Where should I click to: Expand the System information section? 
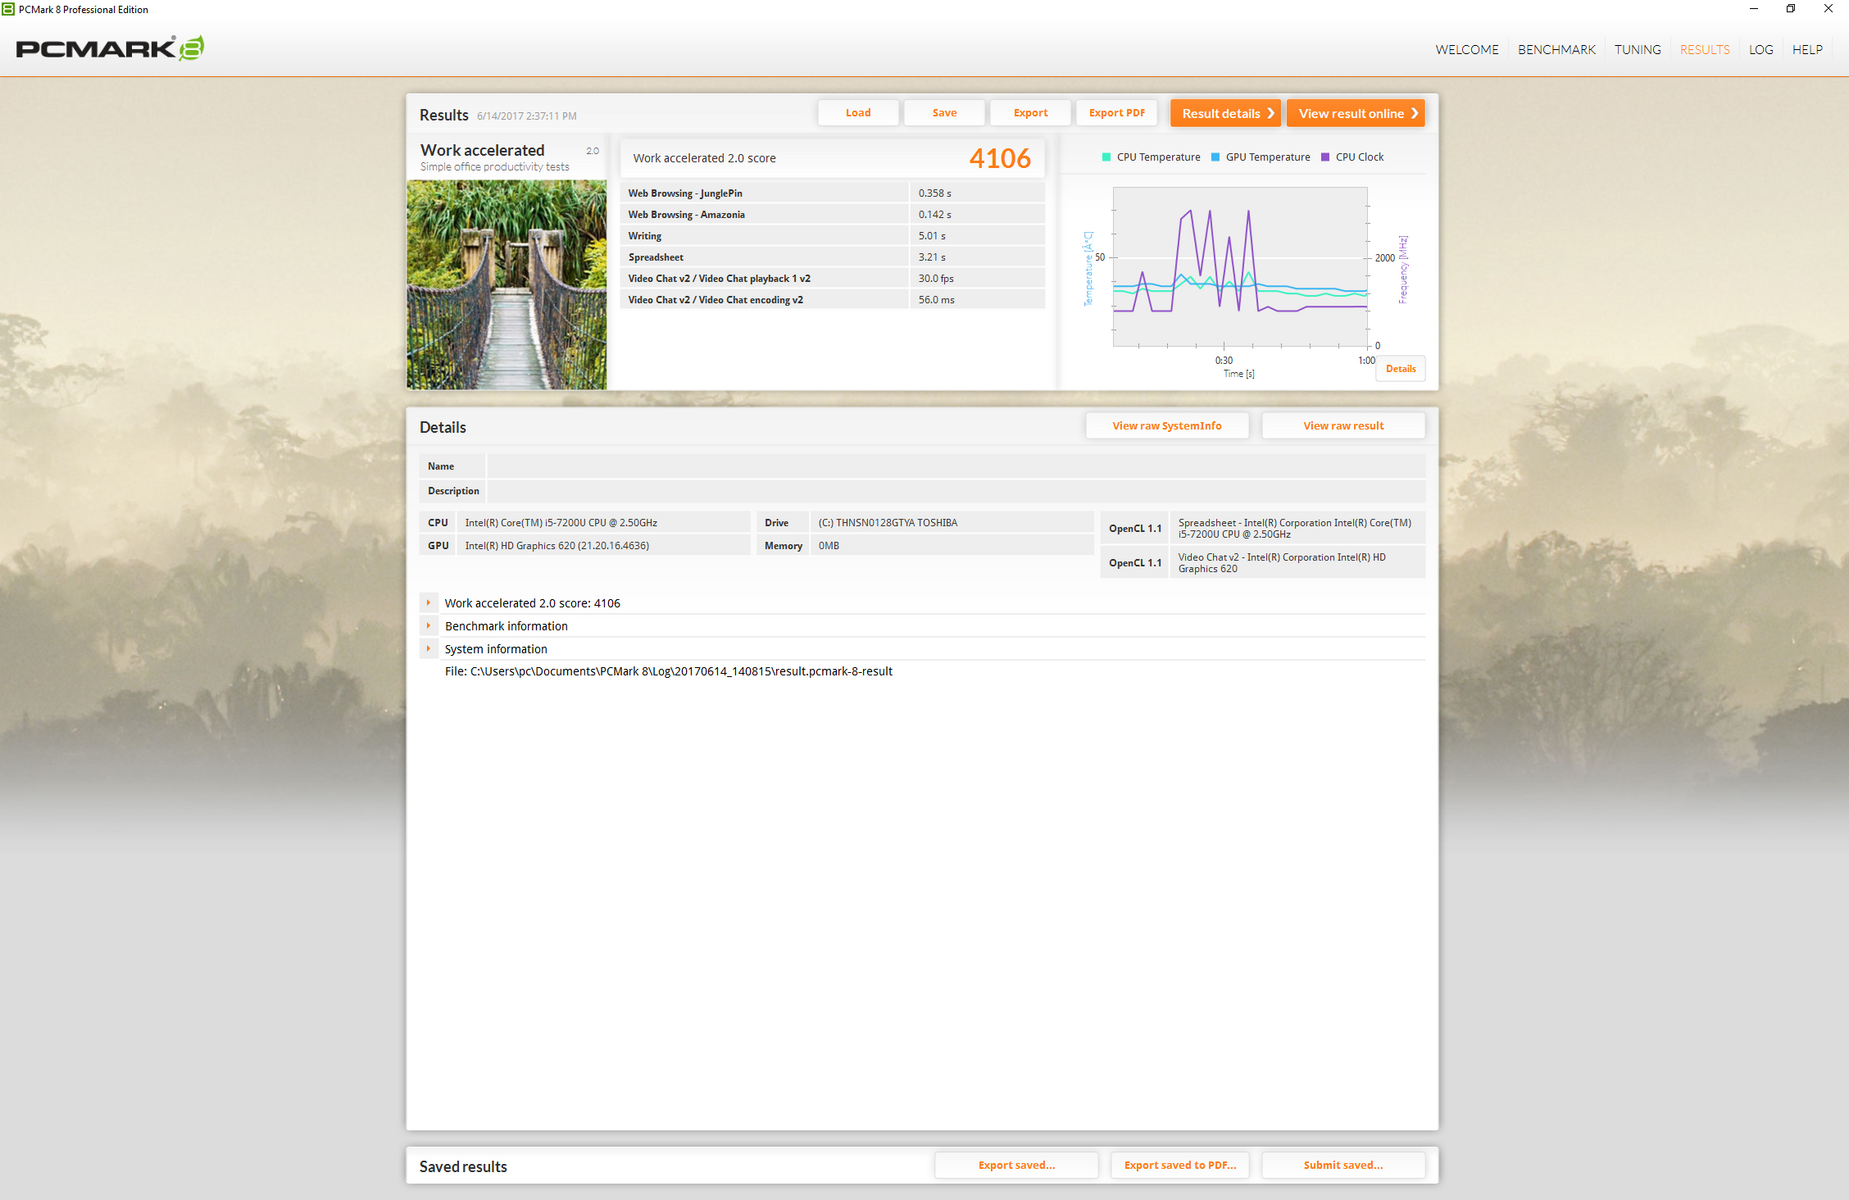(x=429, y=649)
